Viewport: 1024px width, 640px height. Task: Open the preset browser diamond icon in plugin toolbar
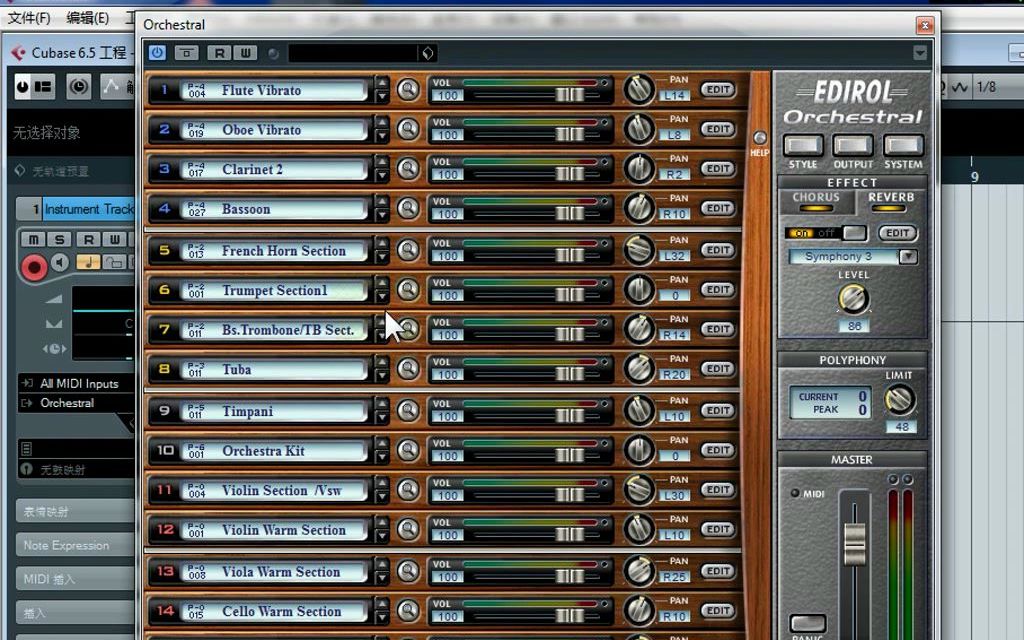(427, 53)
